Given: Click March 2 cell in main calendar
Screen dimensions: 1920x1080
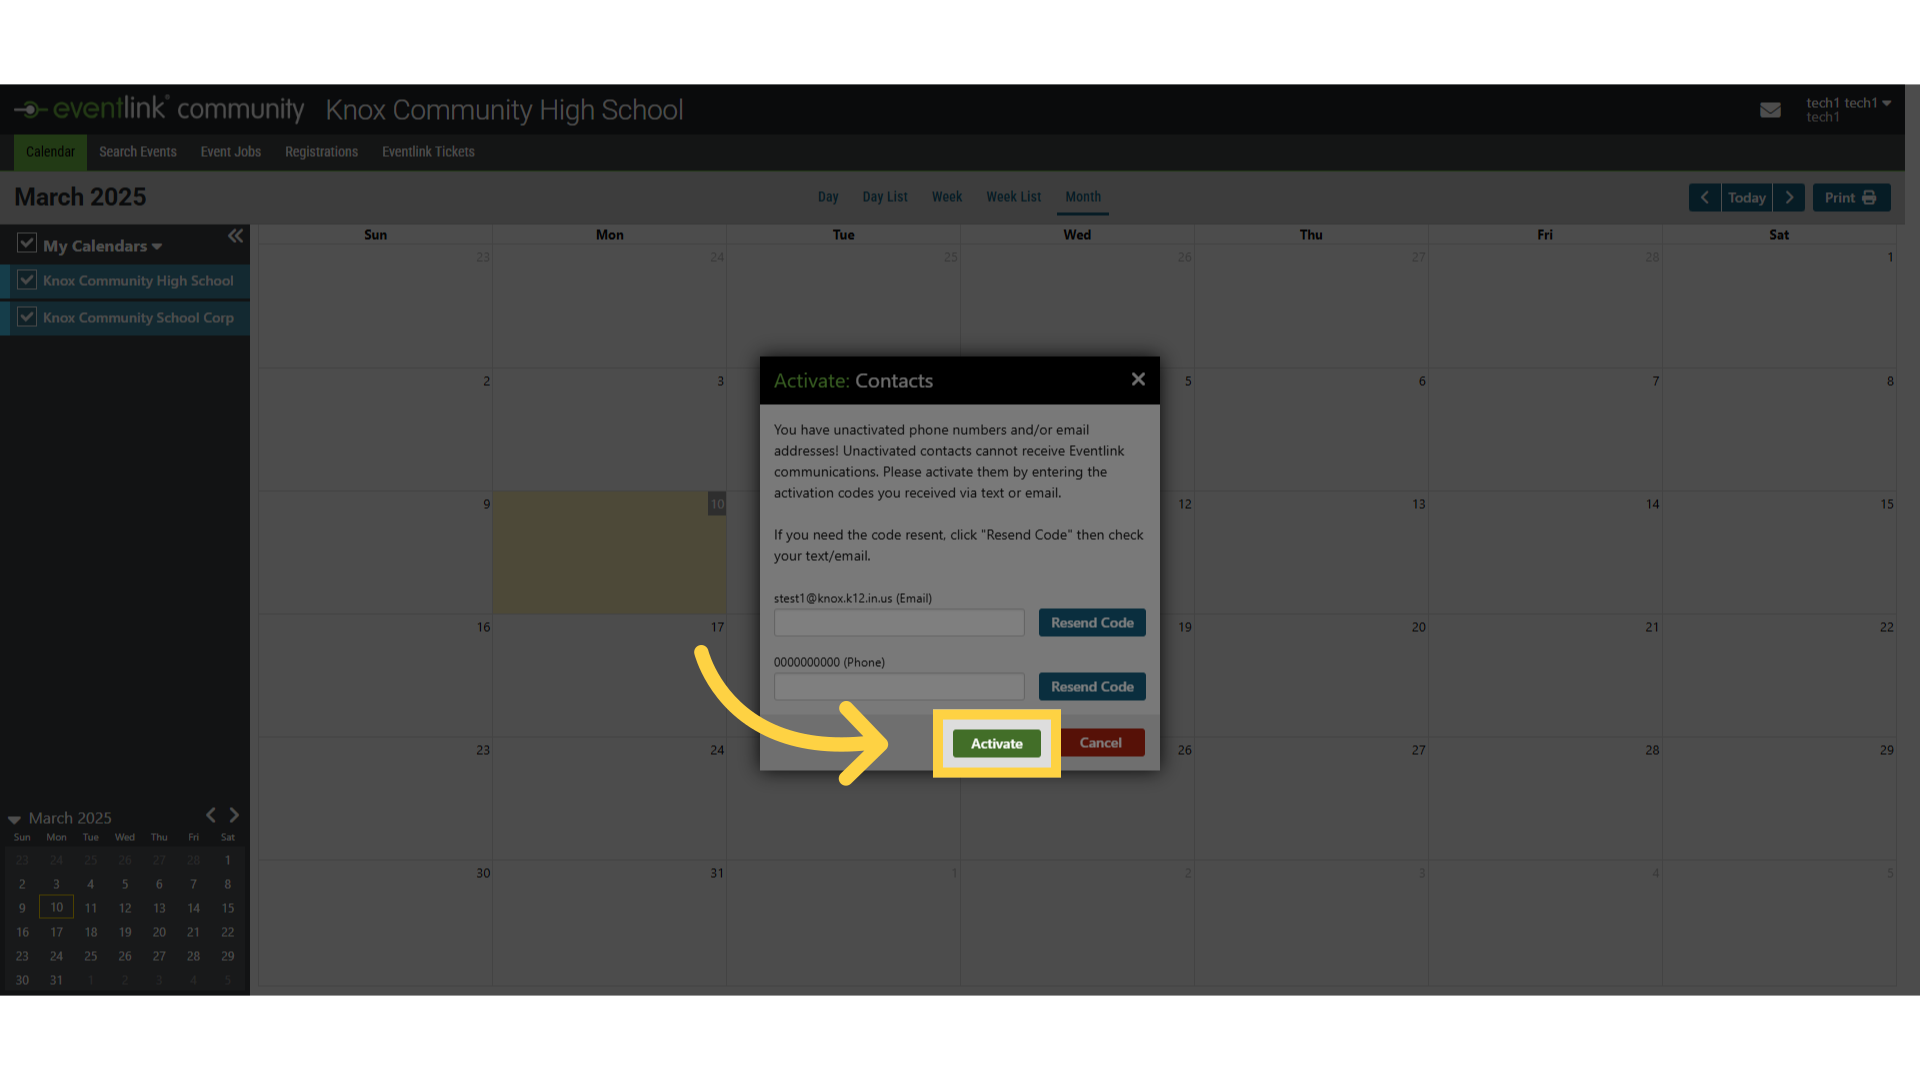Looking at the screenshot, I should [375, 429].
